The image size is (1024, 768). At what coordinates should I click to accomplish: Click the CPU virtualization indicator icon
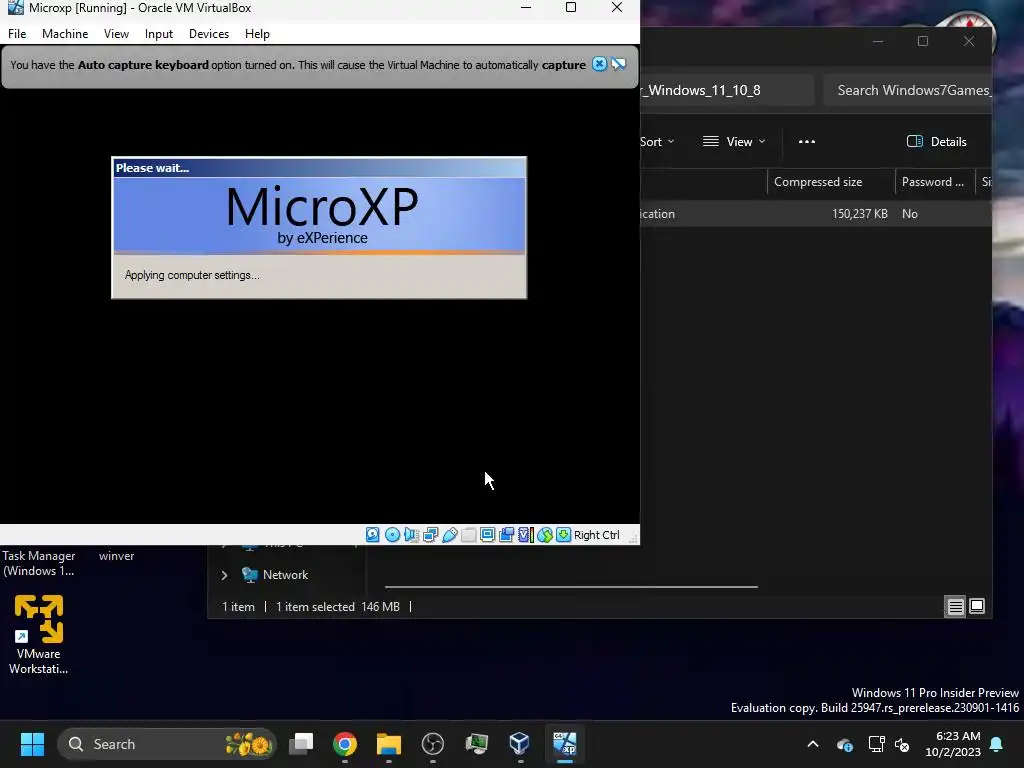(x=525, y=535)
